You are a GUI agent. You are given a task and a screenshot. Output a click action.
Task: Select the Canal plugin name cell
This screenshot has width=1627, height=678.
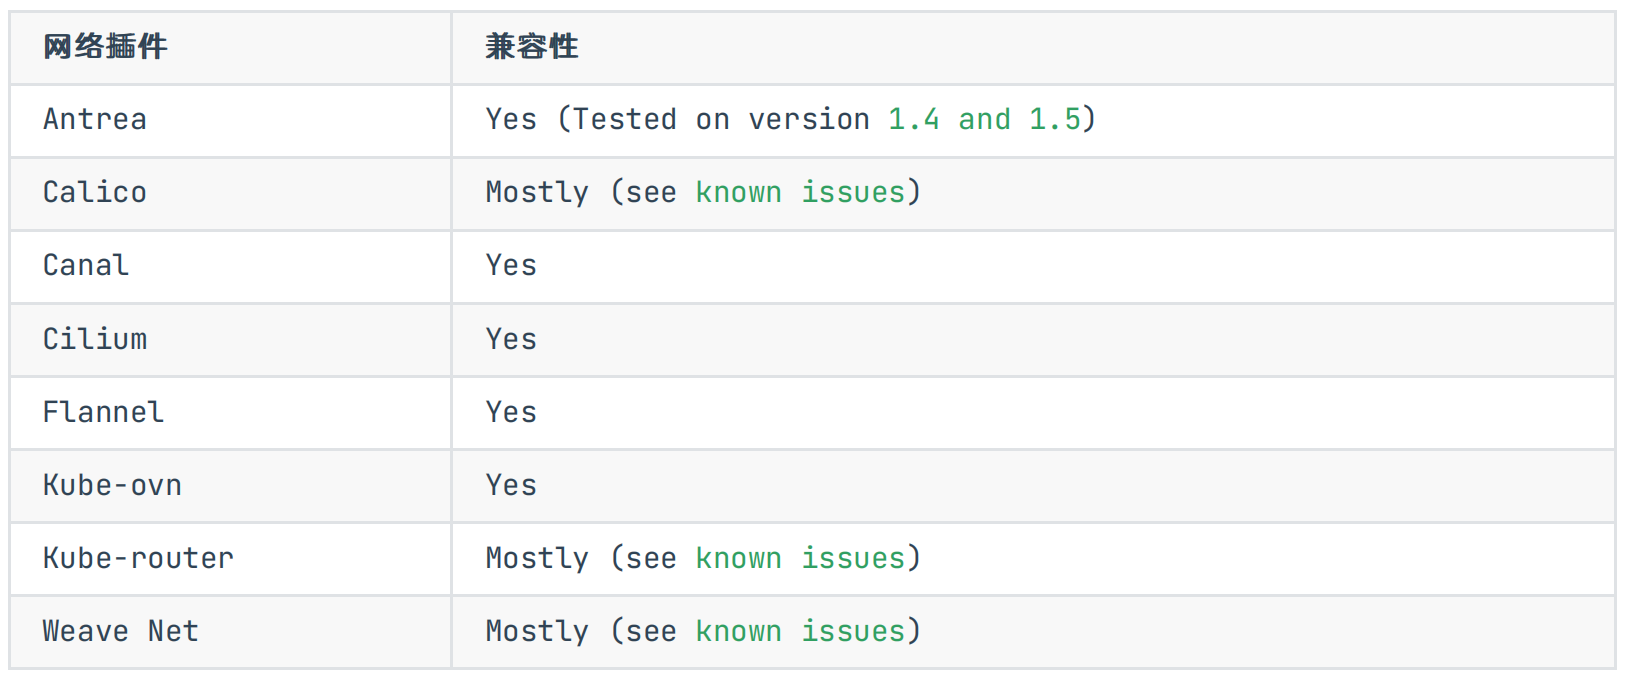click(x=86, y=266)
